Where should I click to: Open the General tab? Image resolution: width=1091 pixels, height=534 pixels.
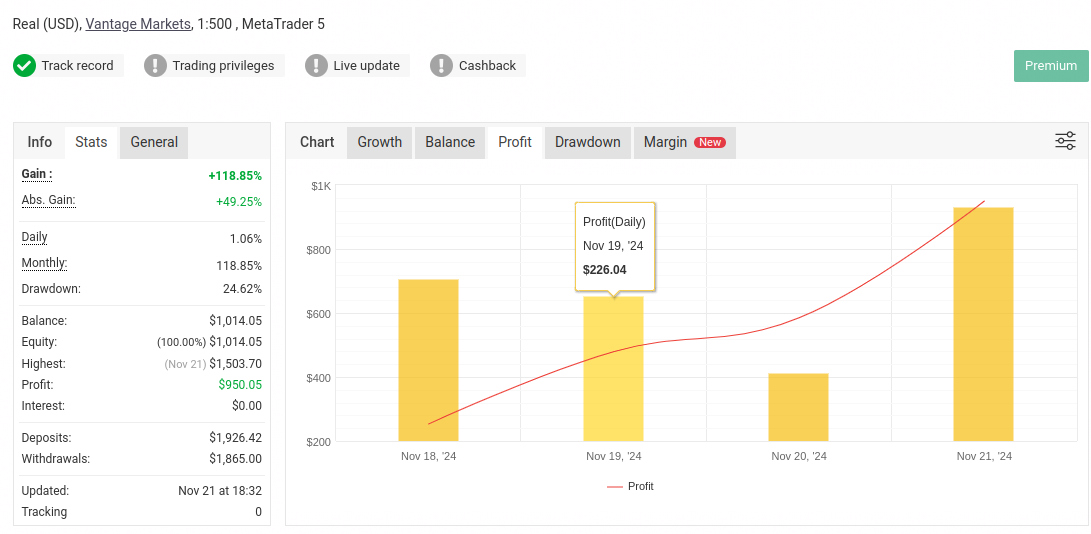click(154, 142)
